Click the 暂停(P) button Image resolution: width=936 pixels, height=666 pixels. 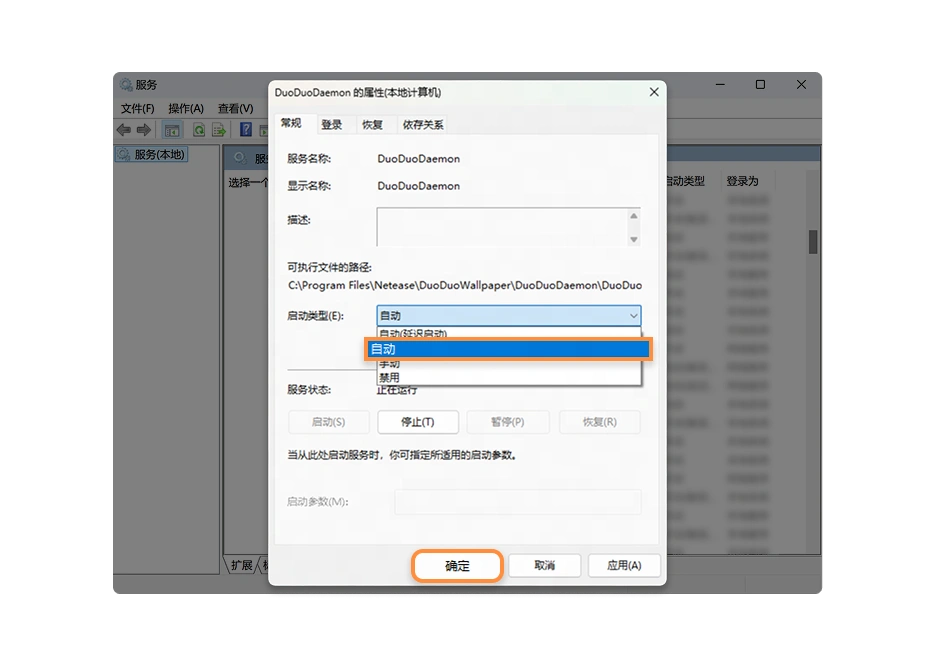click(x=507, y=422)
